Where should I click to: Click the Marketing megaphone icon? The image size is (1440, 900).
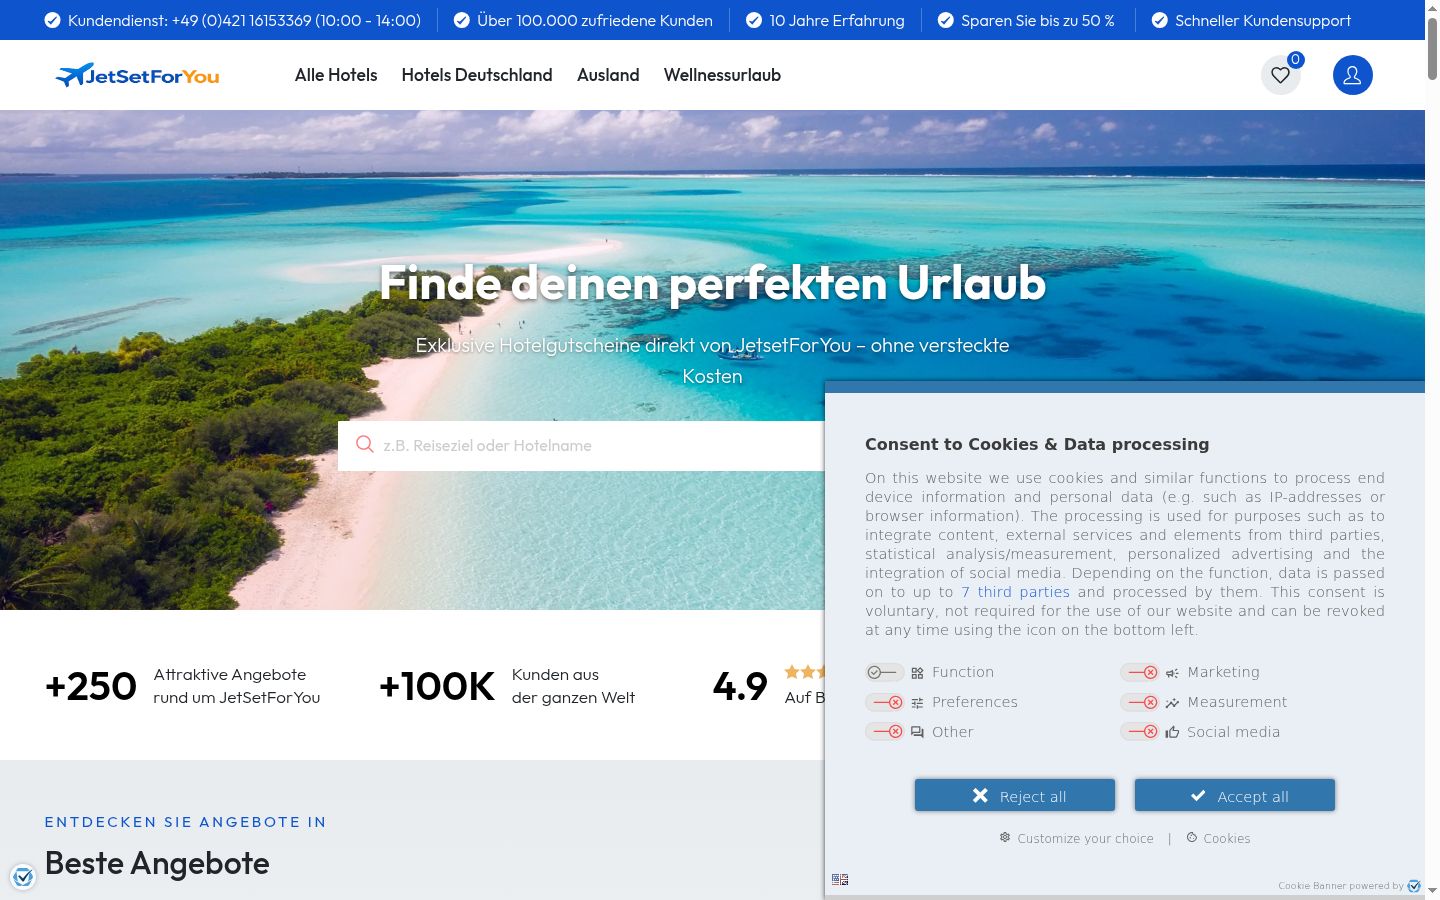[x=1172, y=673]
